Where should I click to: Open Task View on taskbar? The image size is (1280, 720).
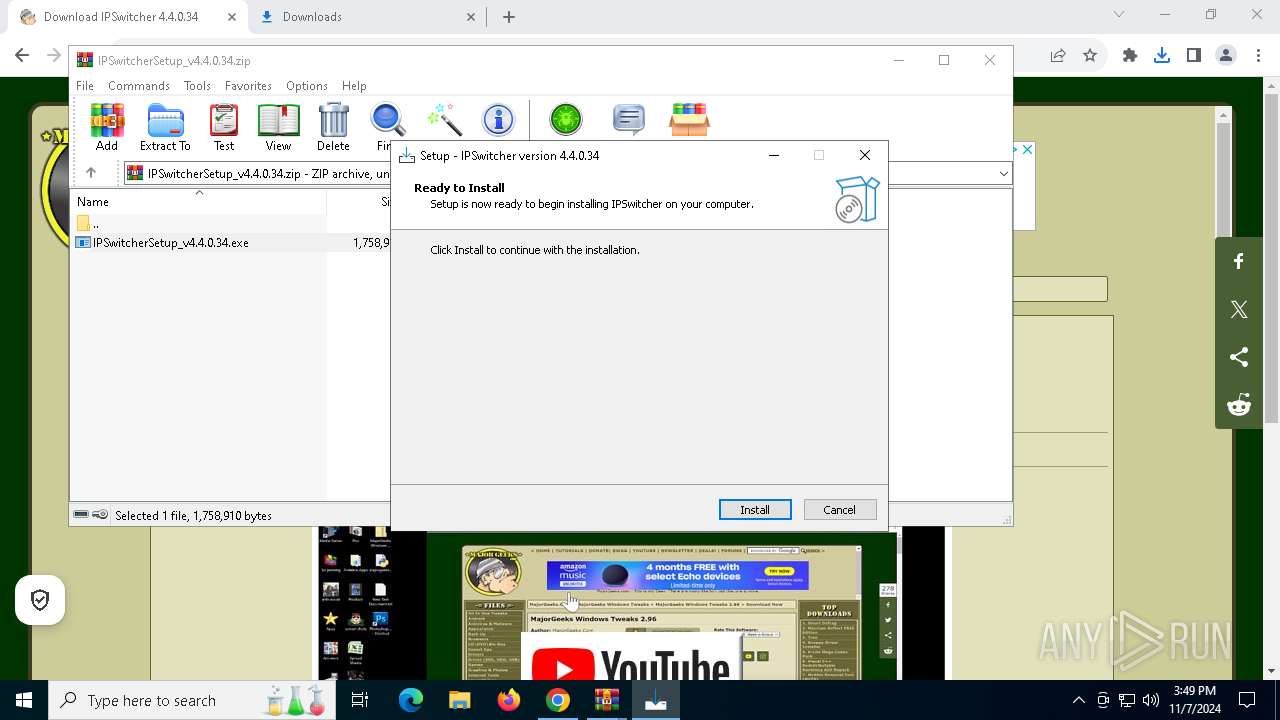[360, 700]
